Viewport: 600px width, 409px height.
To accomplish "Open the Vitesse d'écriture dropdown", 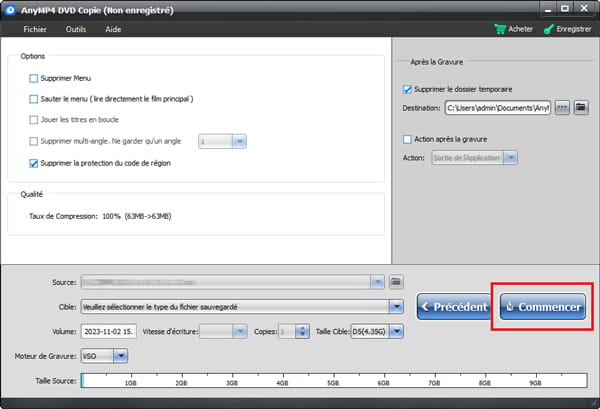I will [223, 331].
